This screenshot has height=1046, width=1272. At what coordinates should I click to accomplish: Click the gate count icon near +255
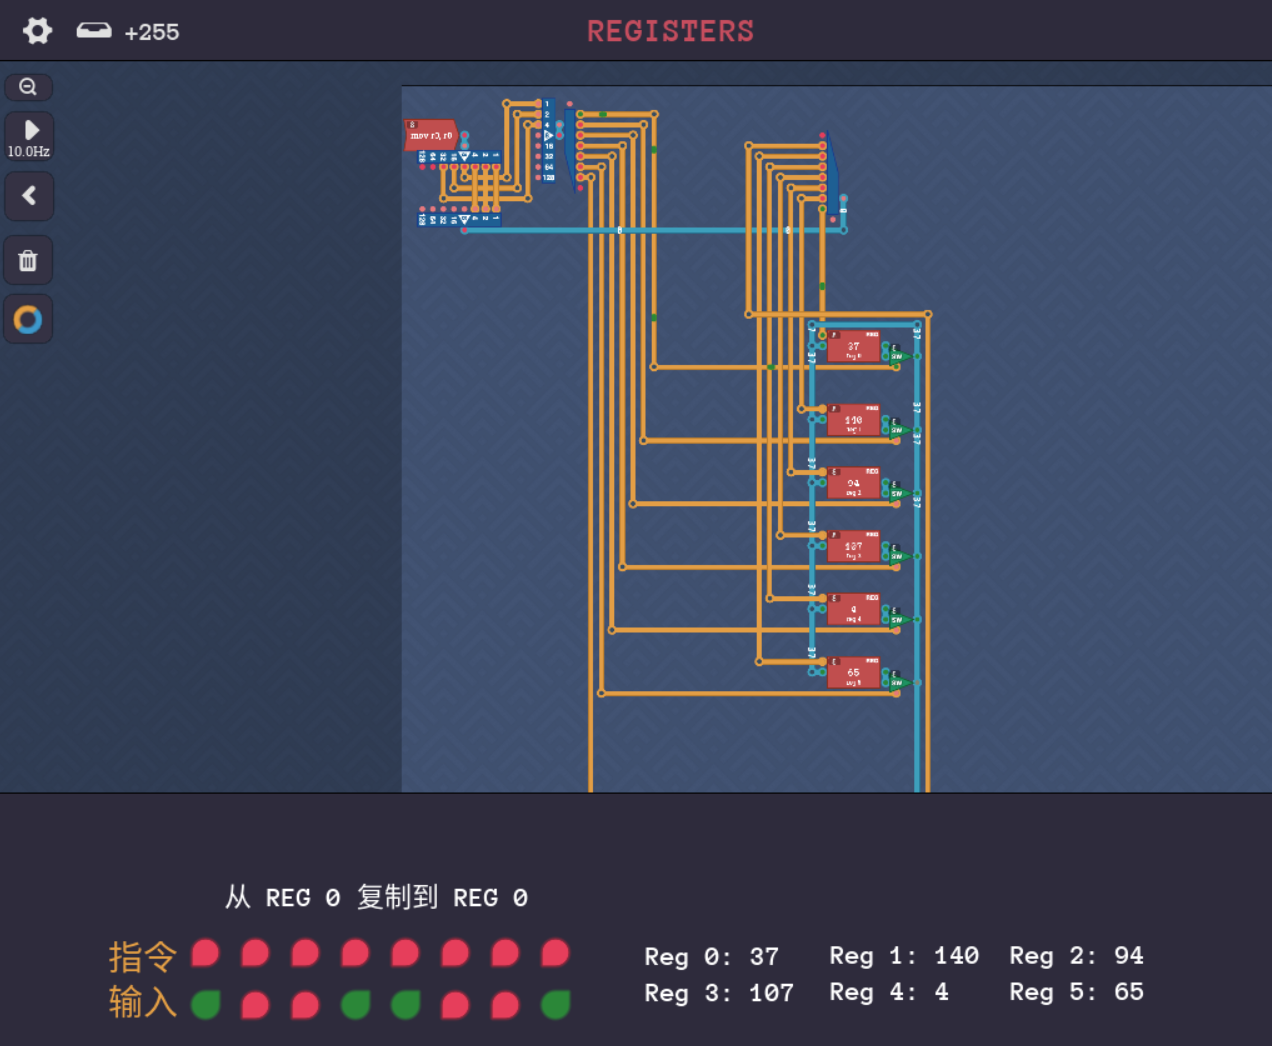click(94, 31)
